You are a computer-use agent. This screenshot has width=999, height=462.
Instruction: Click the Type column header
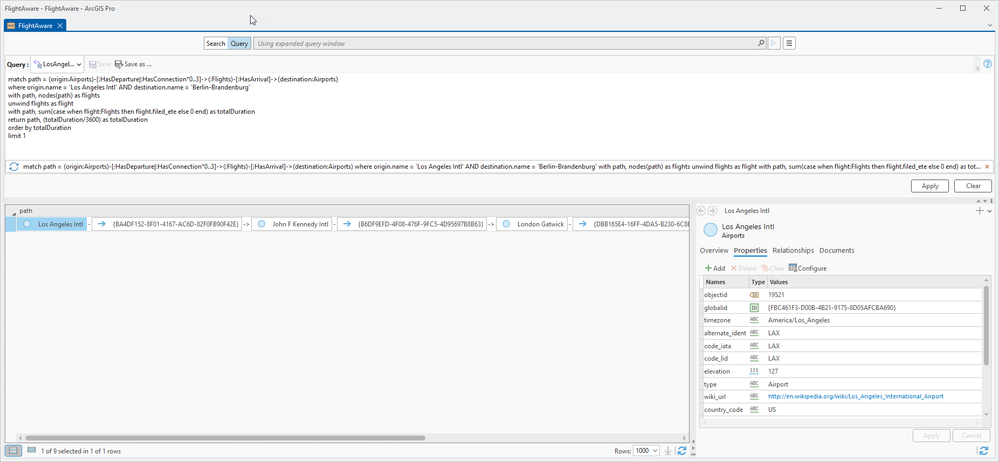click(x=758, y=282)
